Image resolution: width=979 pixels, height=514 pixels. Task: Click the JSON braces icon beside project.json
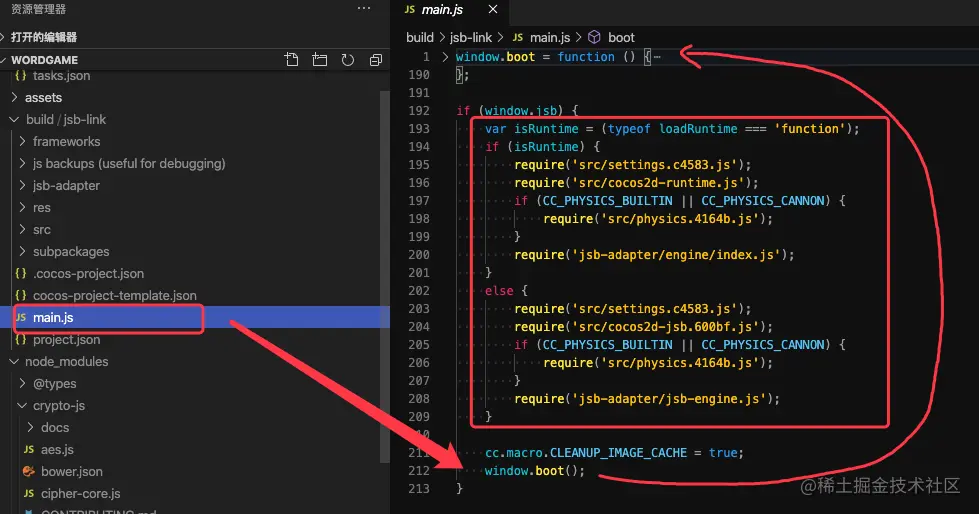click(21, 339)
